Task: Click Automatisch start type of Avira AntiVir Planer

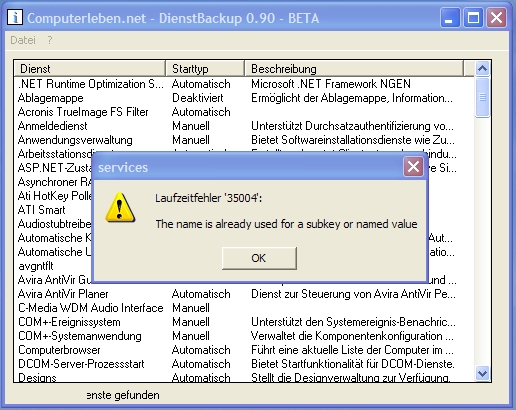Action: (201, 294)
